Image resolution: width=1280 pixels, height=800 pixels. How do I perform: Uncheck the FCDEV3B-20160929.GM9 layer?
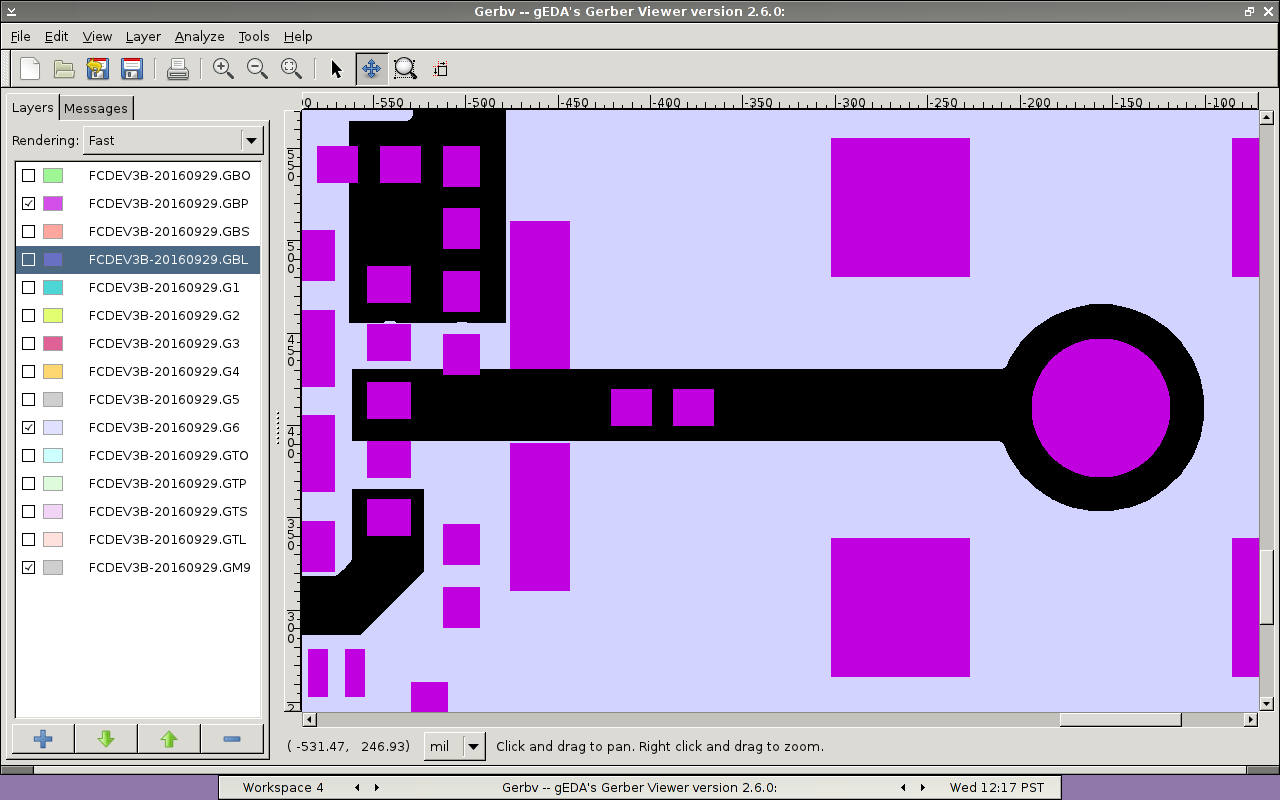(29, 568)
